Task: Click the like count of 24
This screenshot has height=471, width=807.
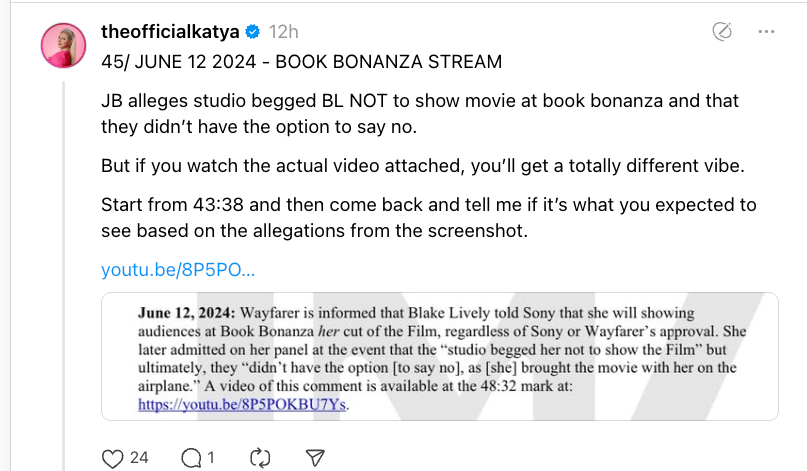Action: point(139,457)
